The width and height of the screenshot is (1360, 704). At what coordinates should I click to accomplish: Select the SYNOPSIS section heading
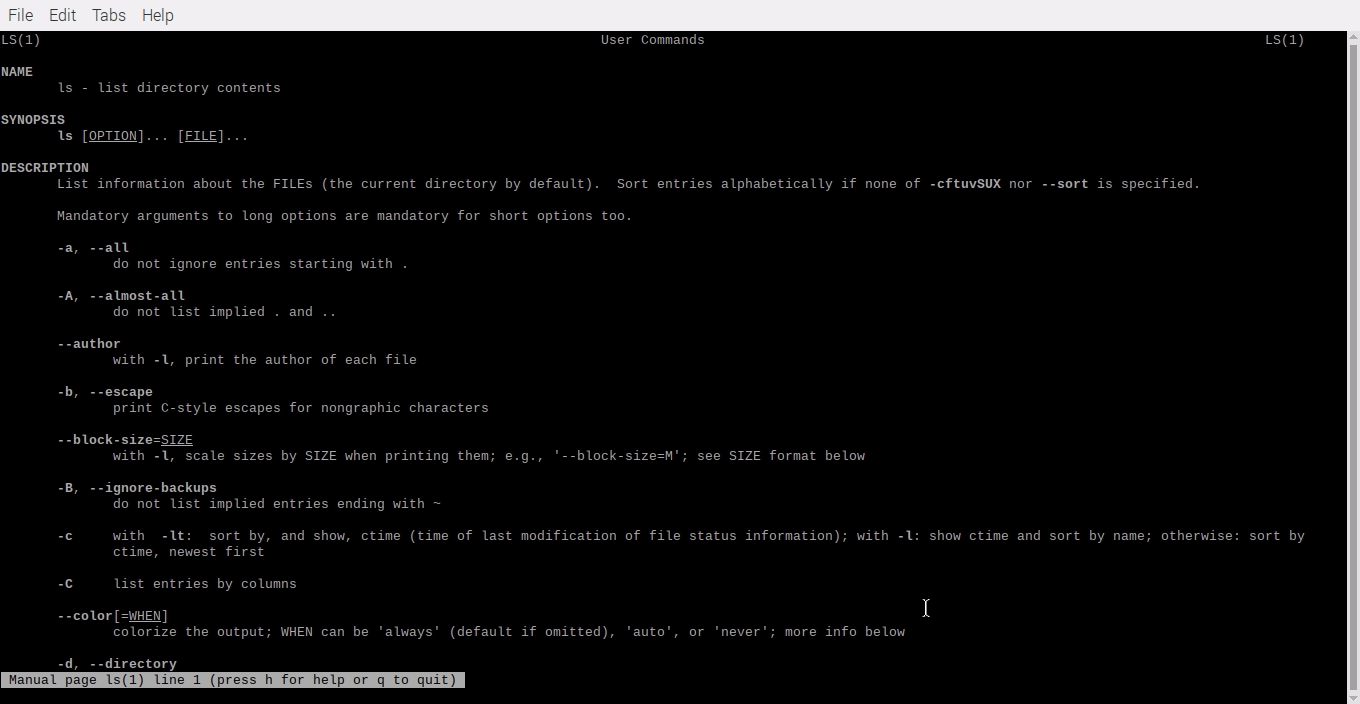(x=33, y=119)
